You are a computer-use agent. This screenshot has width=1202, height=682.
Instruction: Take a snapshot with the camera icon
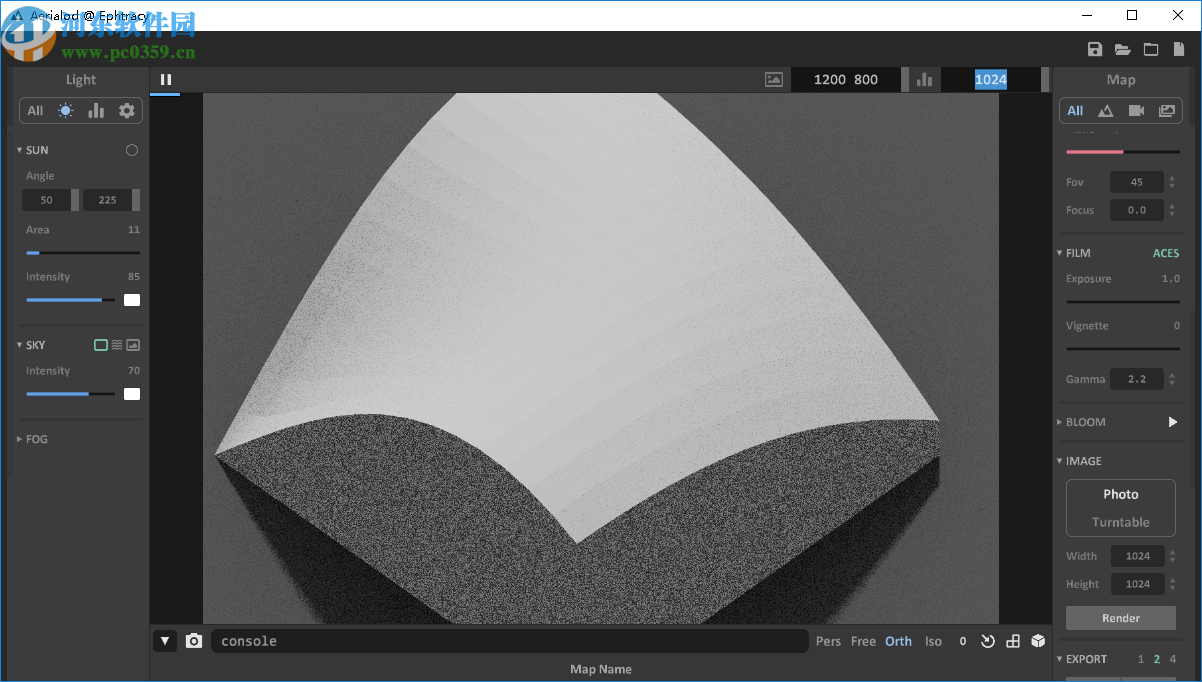[194, 641]
